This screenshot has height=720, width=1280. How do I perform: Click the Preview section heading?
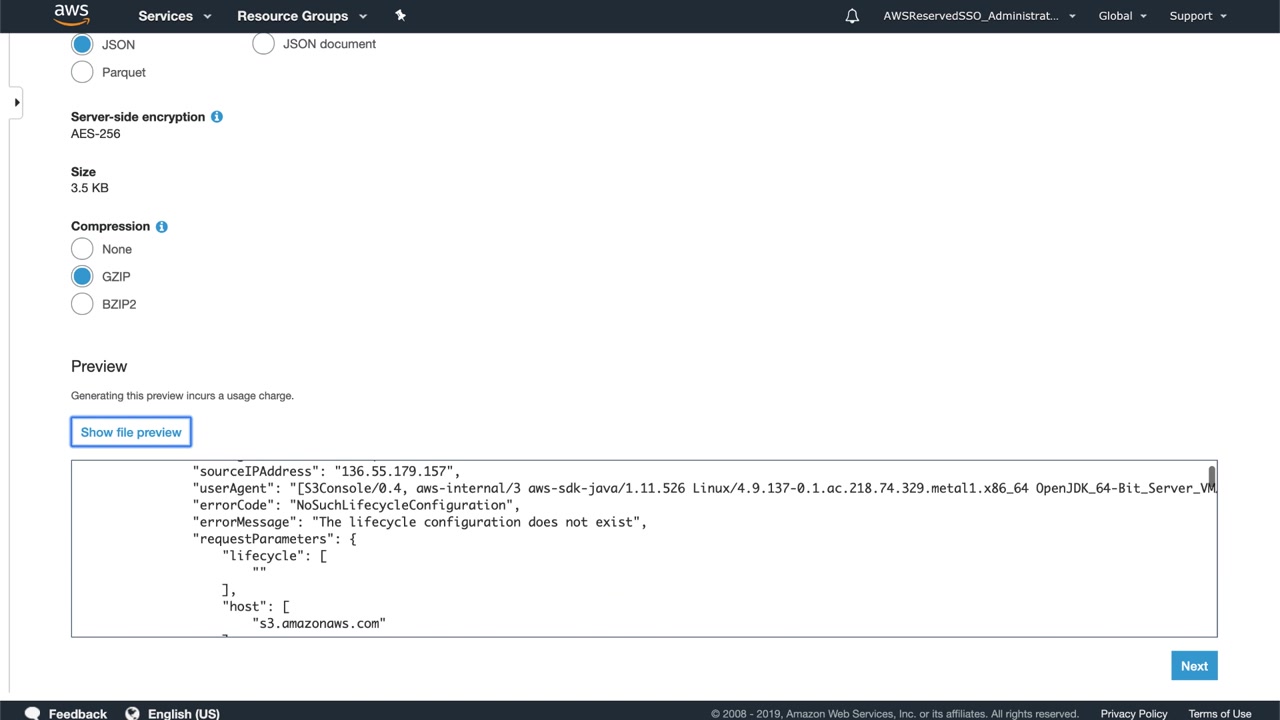coord(99,366)
